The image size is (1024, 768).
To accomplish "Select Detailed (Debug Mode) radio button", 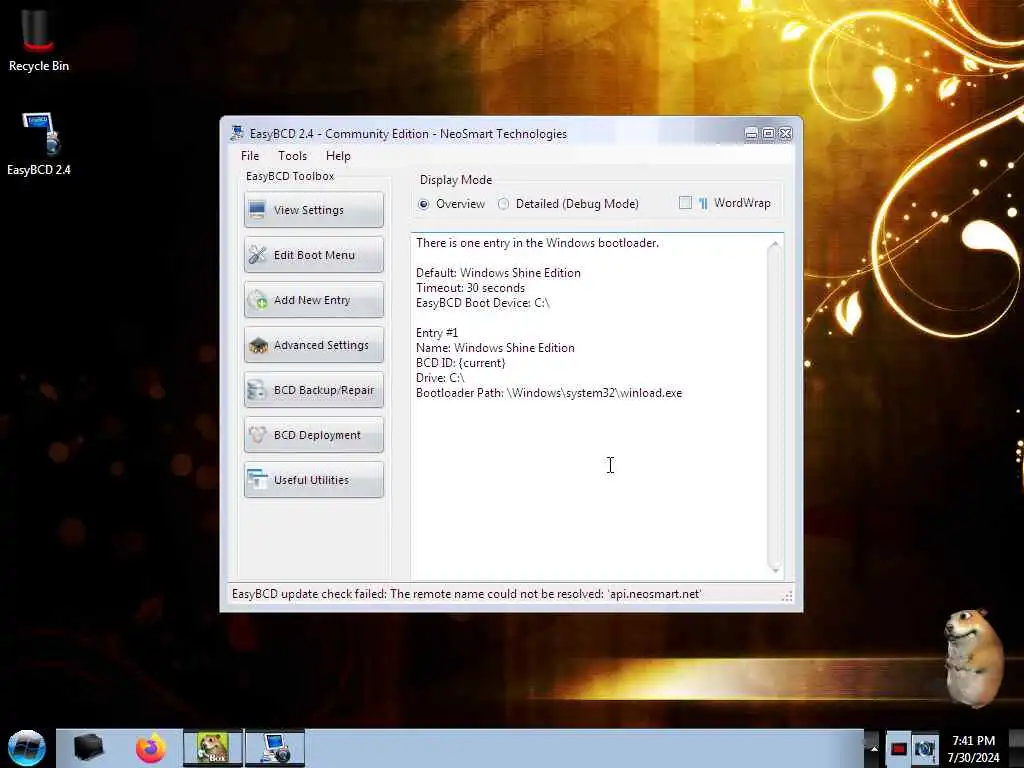I will [x=504, y=204].
